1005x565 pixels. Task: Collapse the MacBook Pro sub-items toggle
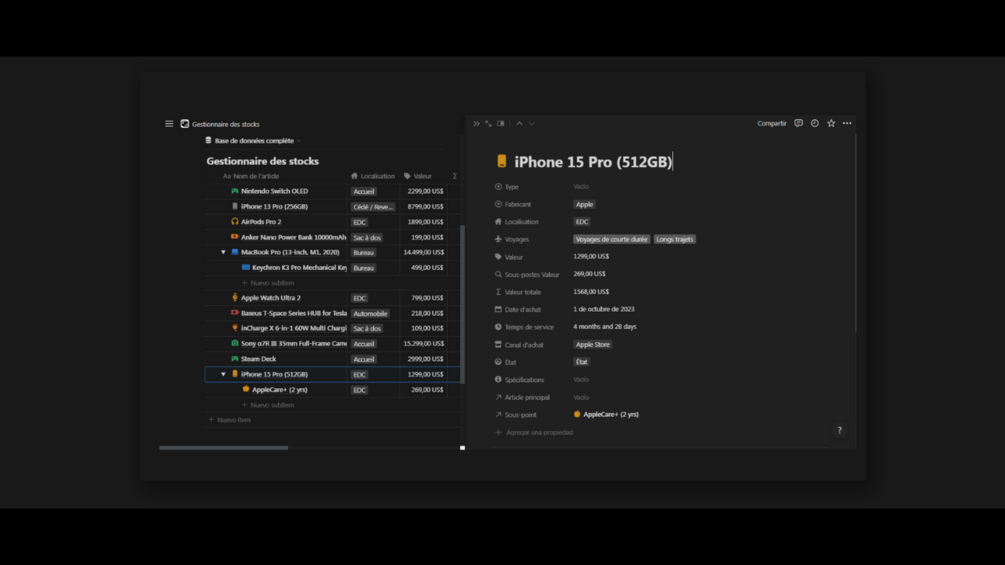click(223, 252)
